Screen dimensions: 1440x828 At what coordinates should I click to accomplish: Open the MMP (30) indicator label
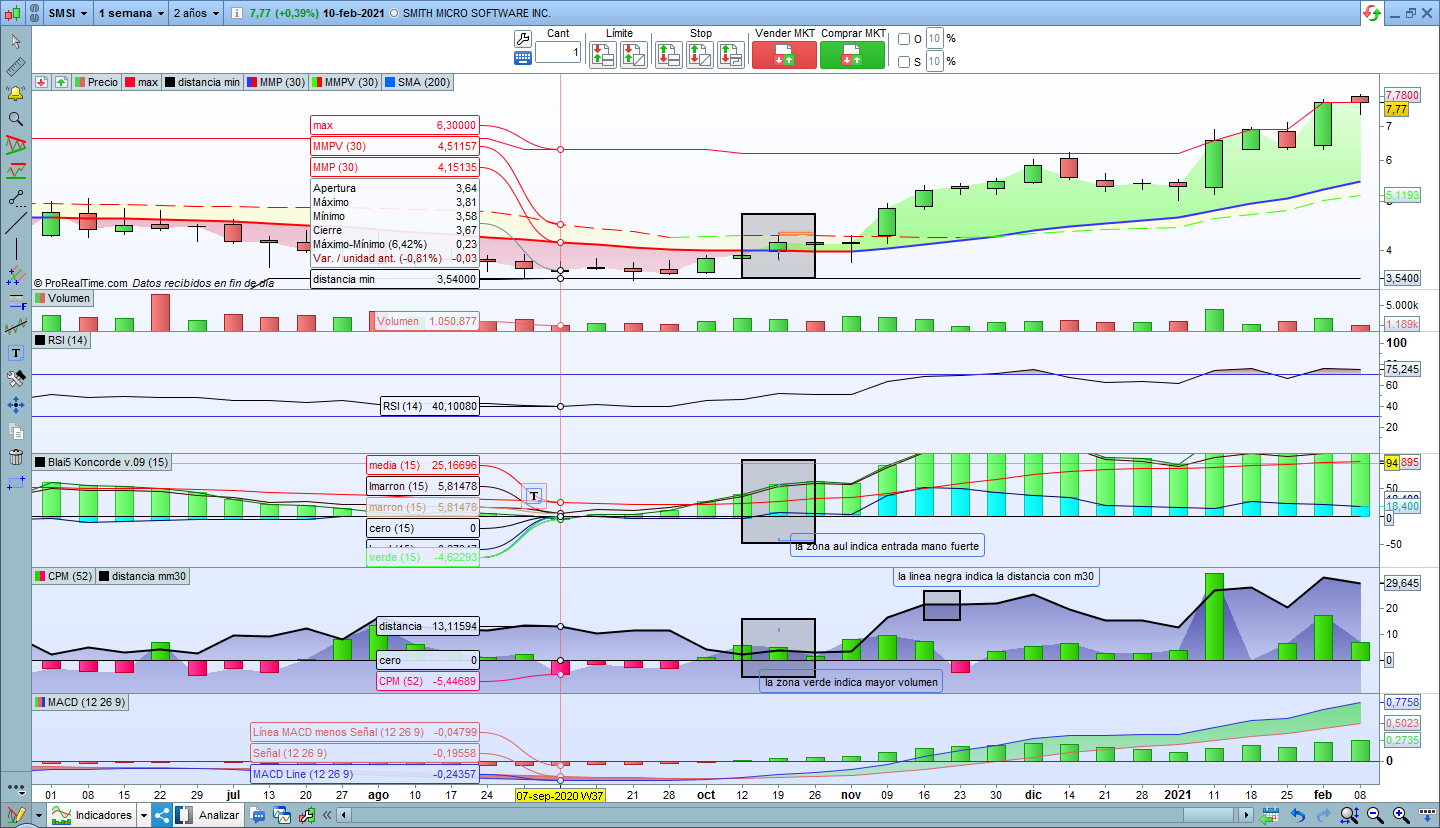click(275, 82)
